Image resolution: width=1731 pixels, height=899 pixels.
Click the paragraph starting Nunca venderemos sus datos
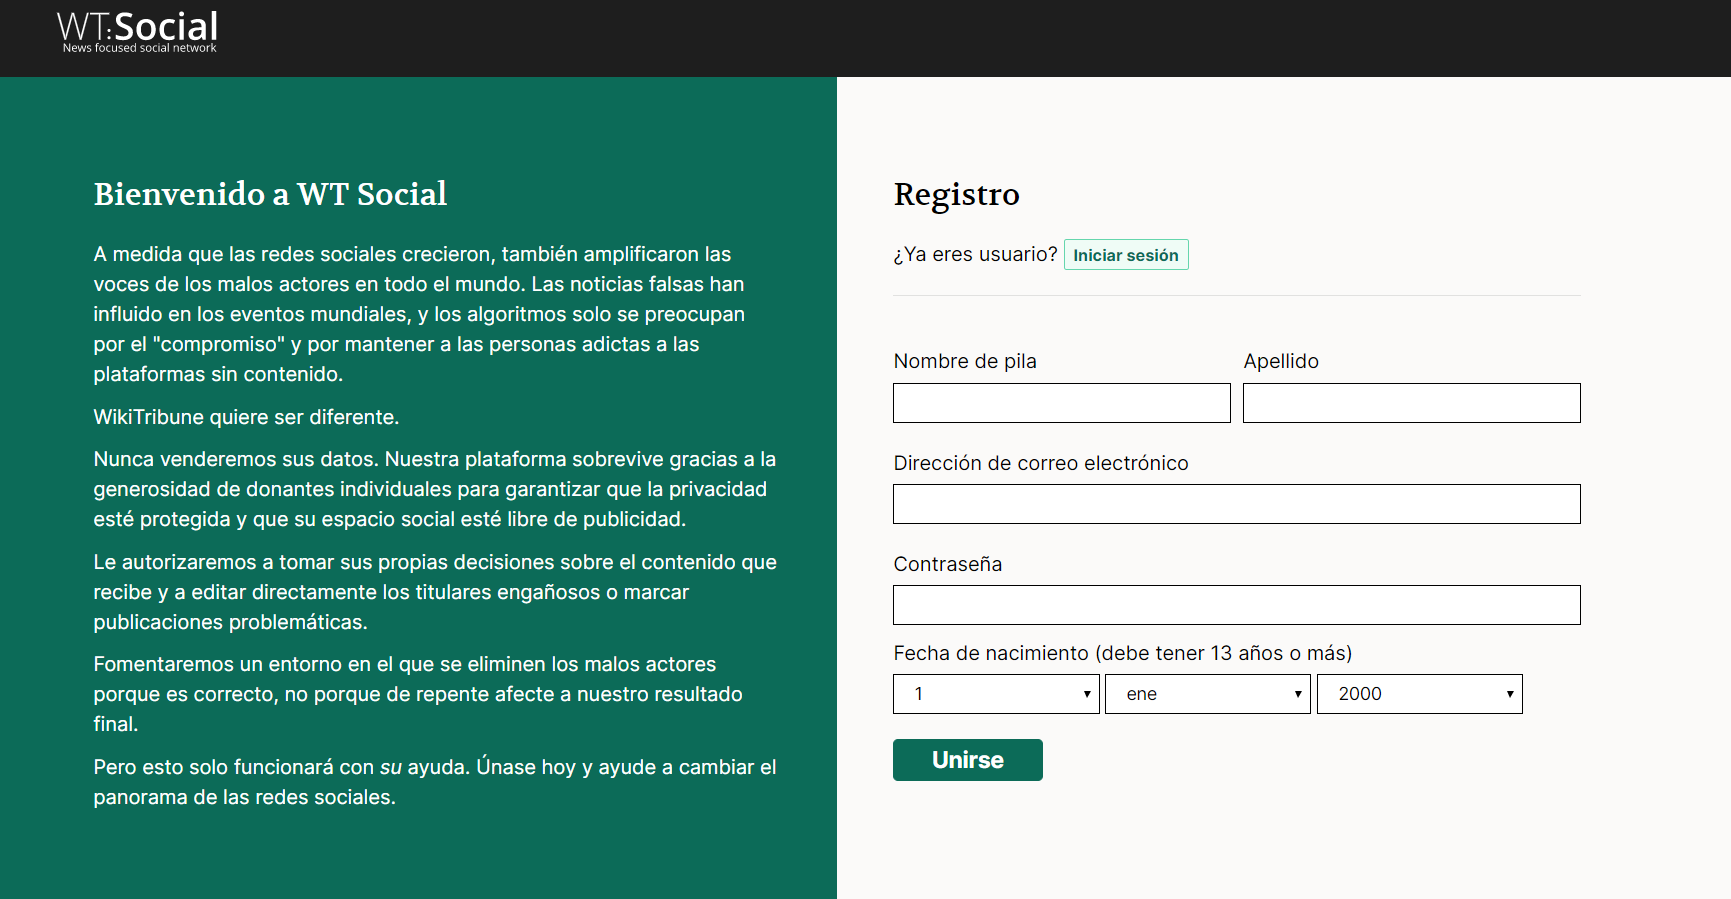(434, 489)
